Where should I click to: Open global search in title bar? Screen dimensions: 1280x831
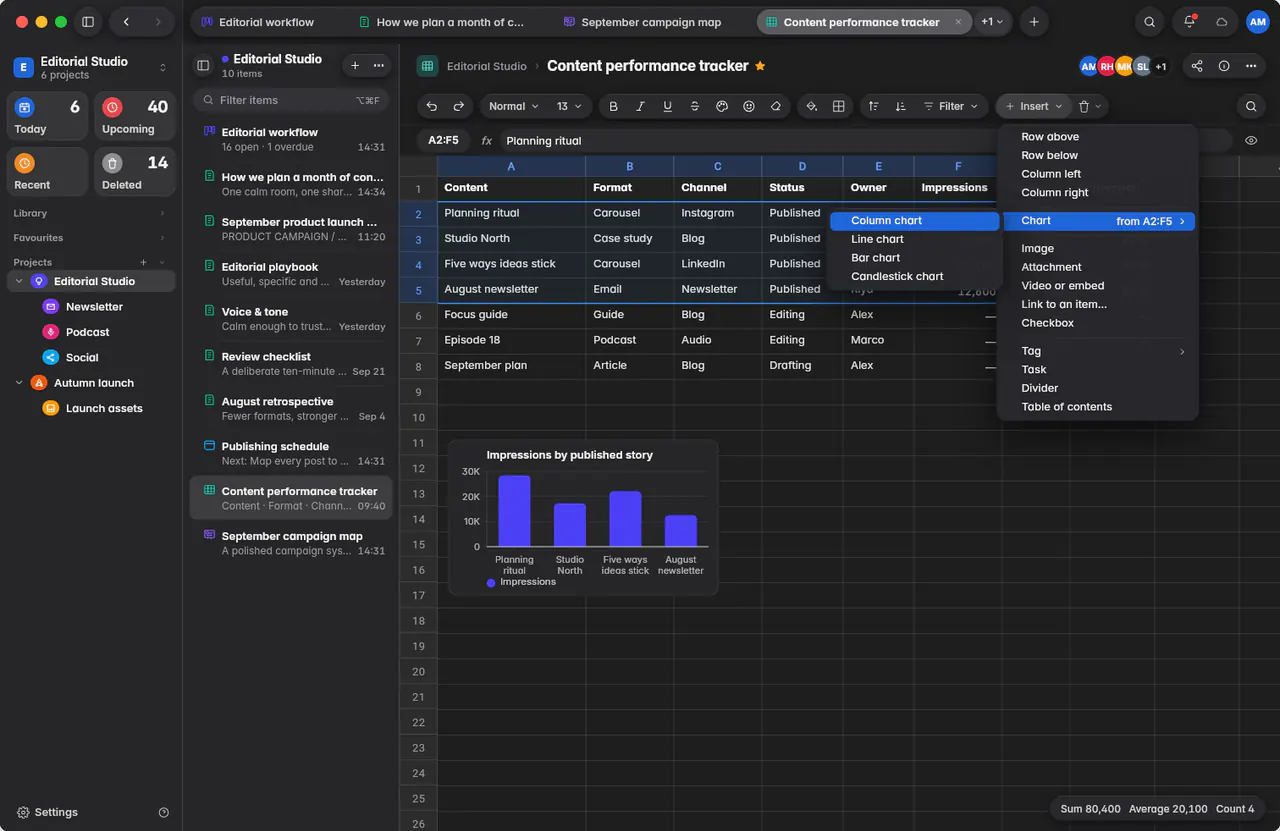[x=1150, y=22]
